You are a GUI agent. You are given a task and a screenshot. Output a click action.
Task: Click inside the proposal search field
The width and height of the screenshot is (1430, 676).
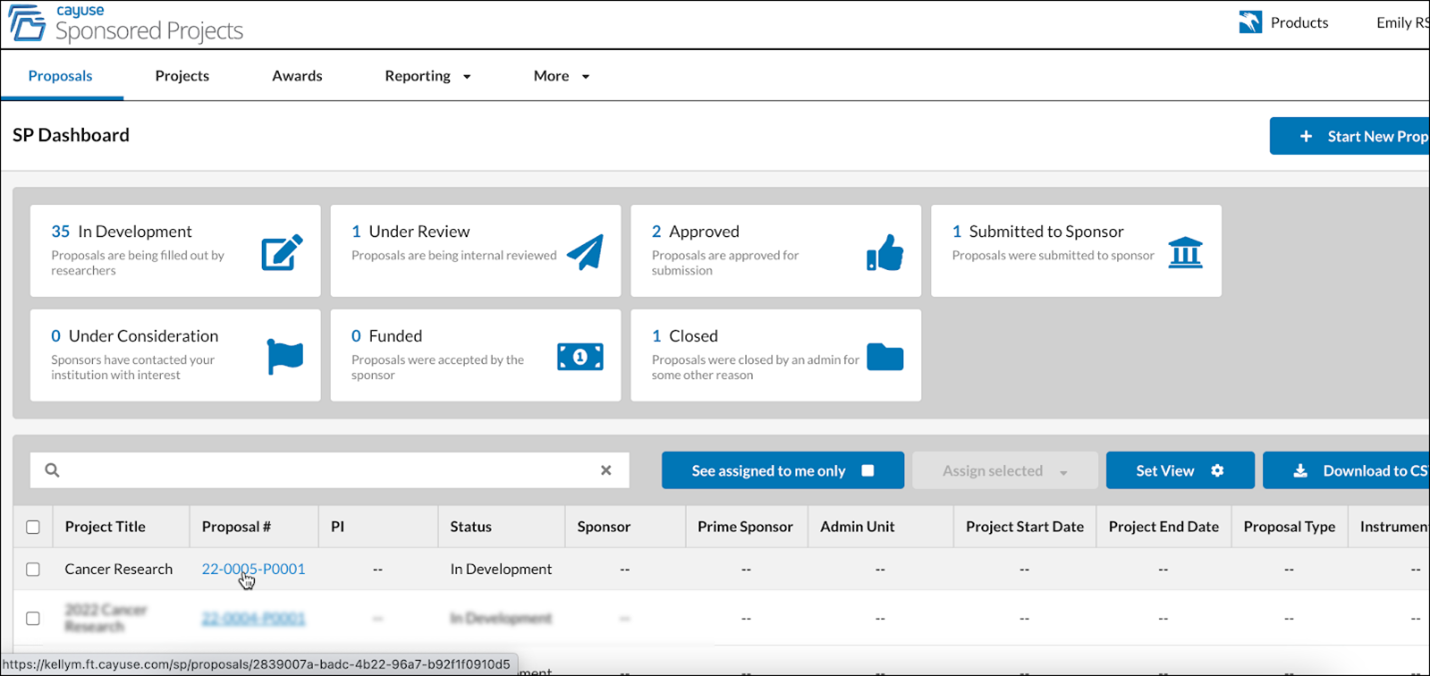click(x=330, y=470)
